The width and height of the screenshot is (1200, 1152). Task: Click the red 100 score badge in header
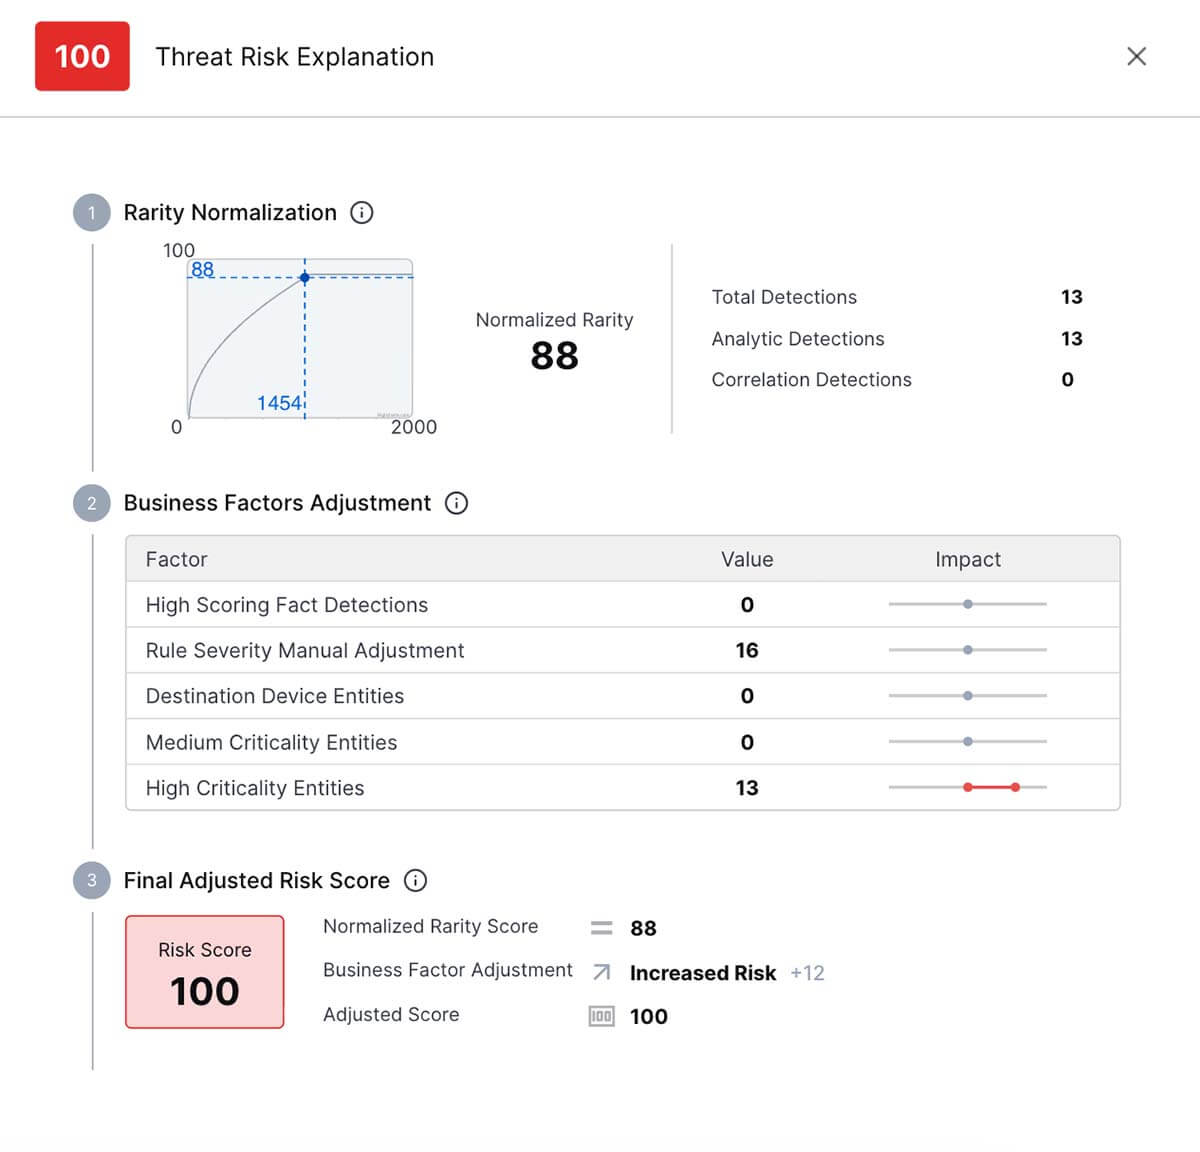tap(82, 57)
